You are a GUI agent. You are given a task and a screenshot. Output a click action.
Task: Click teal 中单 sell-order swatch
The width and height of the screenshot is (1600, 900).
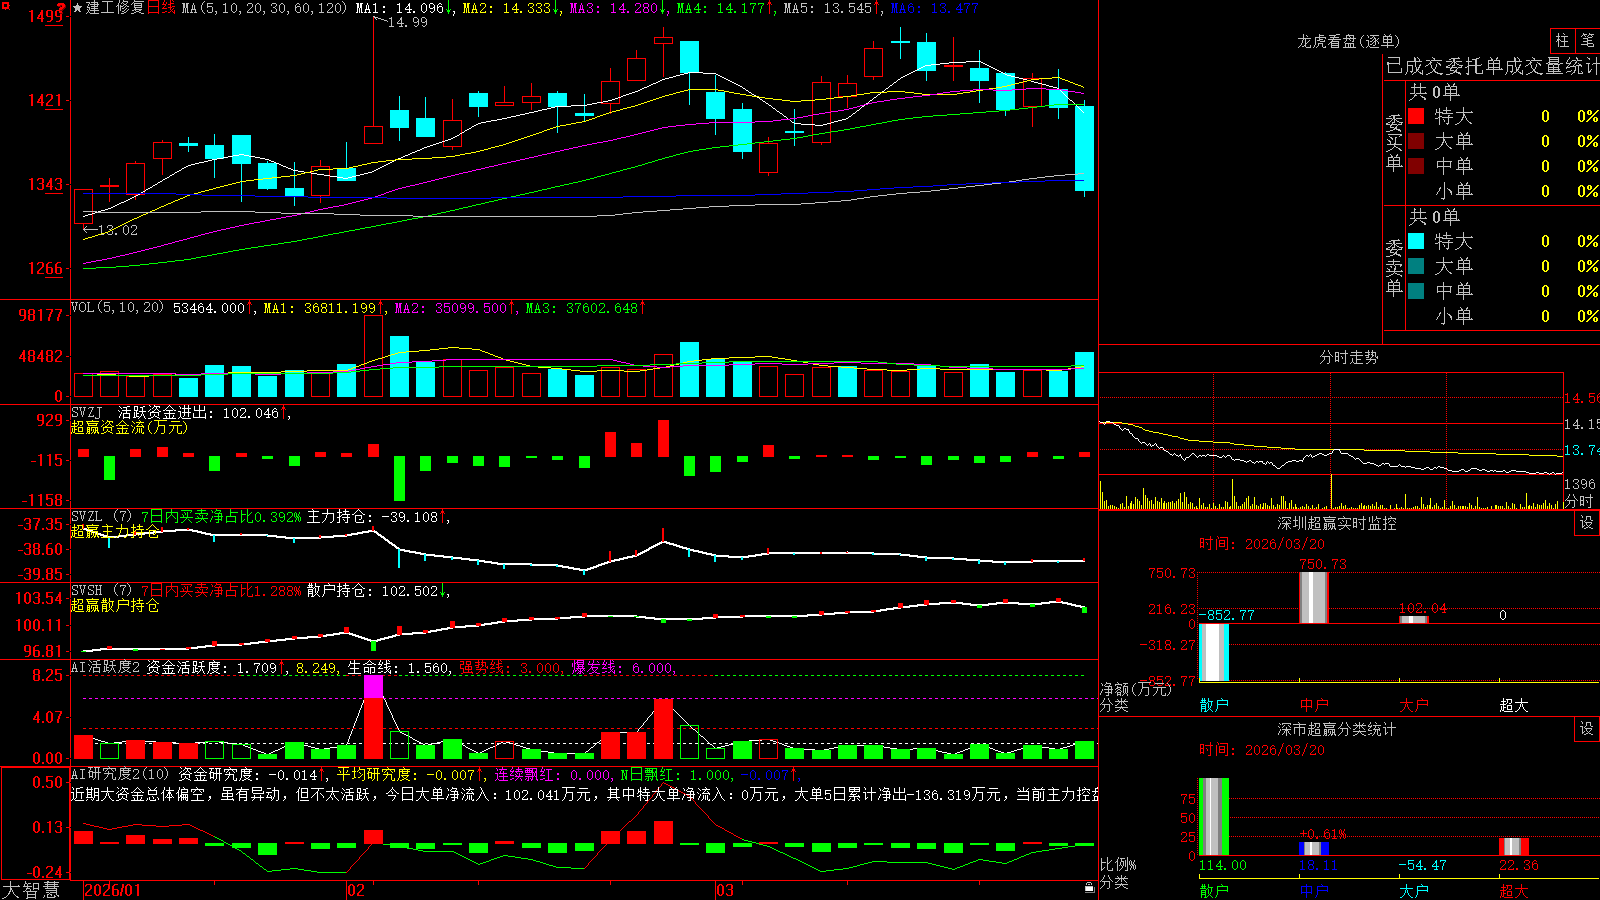(x=1416, y=291)
